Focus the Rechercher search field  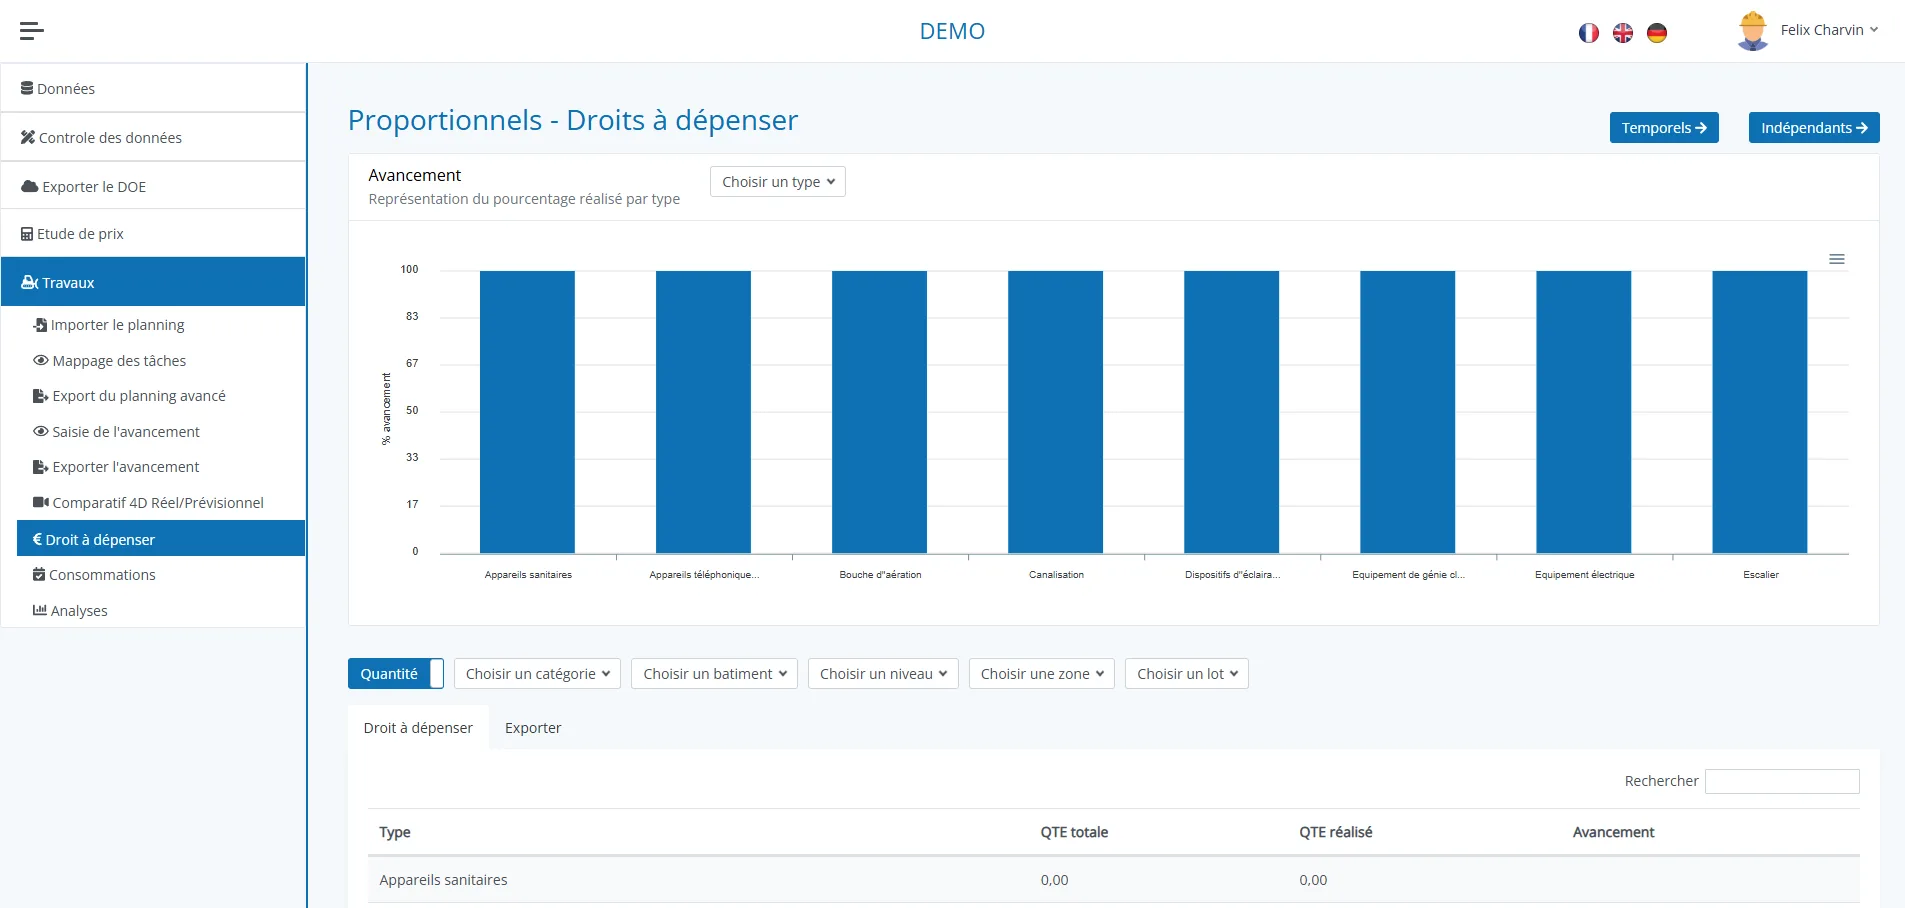[1781, 781]
